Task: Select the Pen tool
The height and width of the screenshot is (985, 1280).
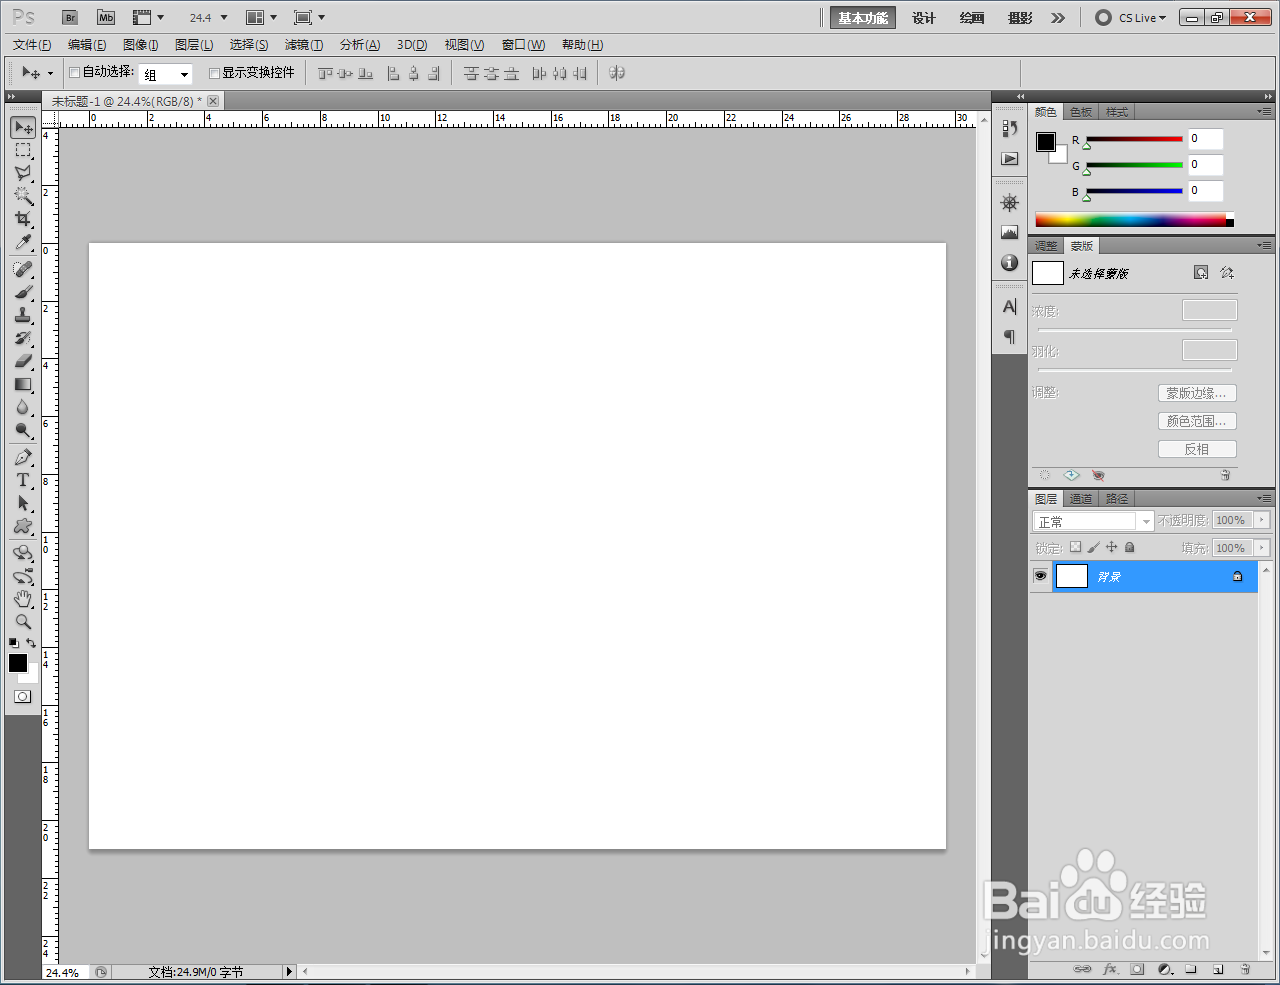Action: [23, 457]
